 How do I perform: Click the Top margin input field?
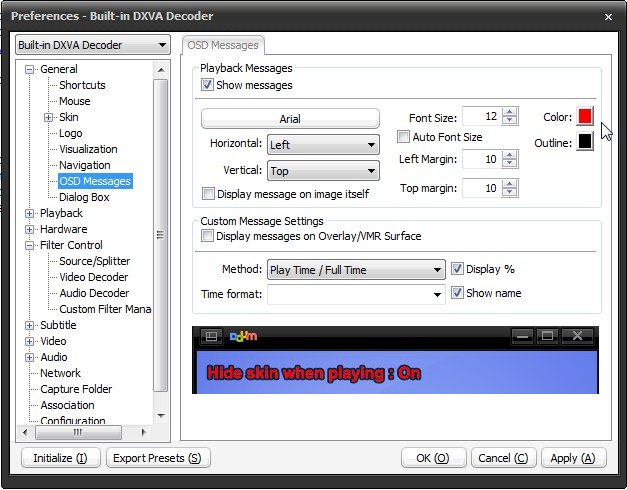click(x=482, y=188)
